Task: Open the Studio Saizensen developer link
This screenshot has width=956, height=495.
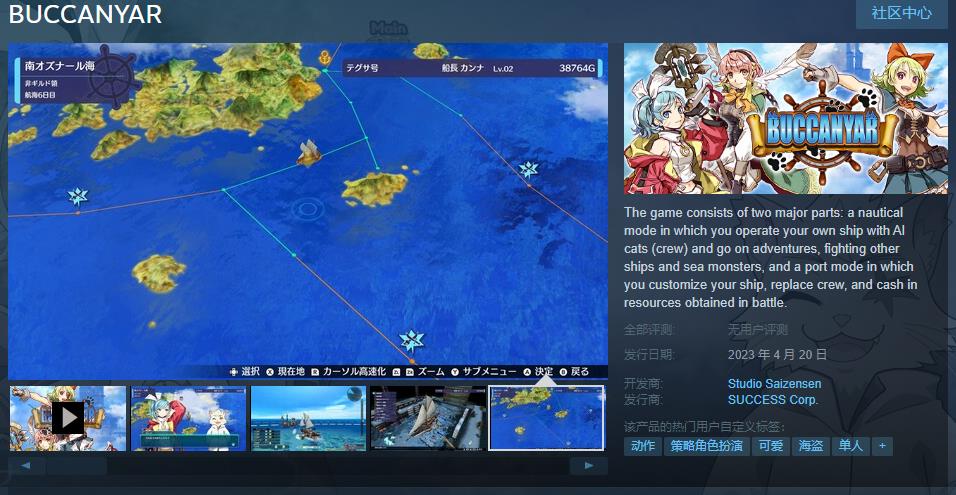Action: pyautogui.click(x=774, y=384)
